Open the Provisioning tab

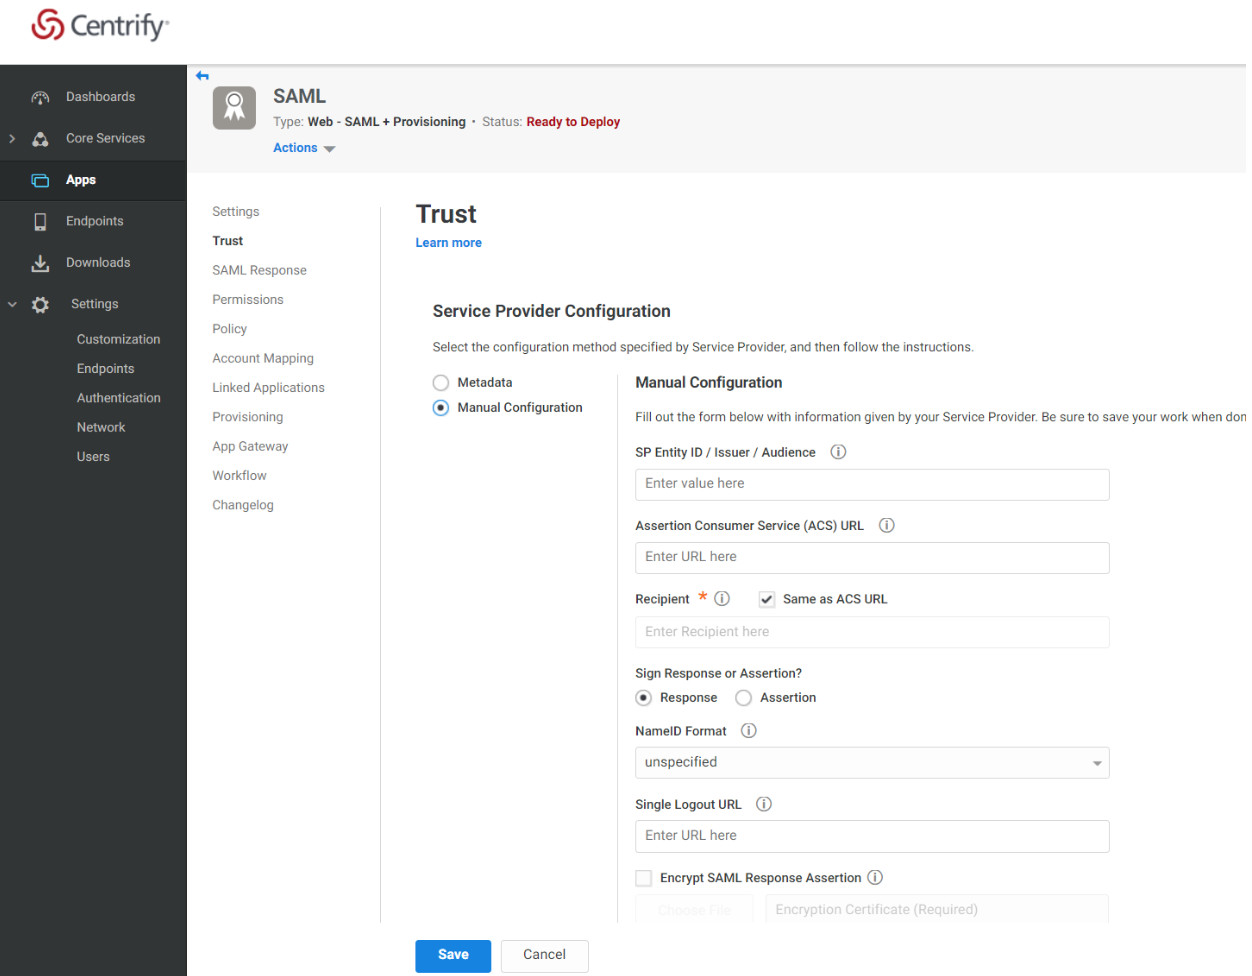pyautogui.click(x=248, y=417)
